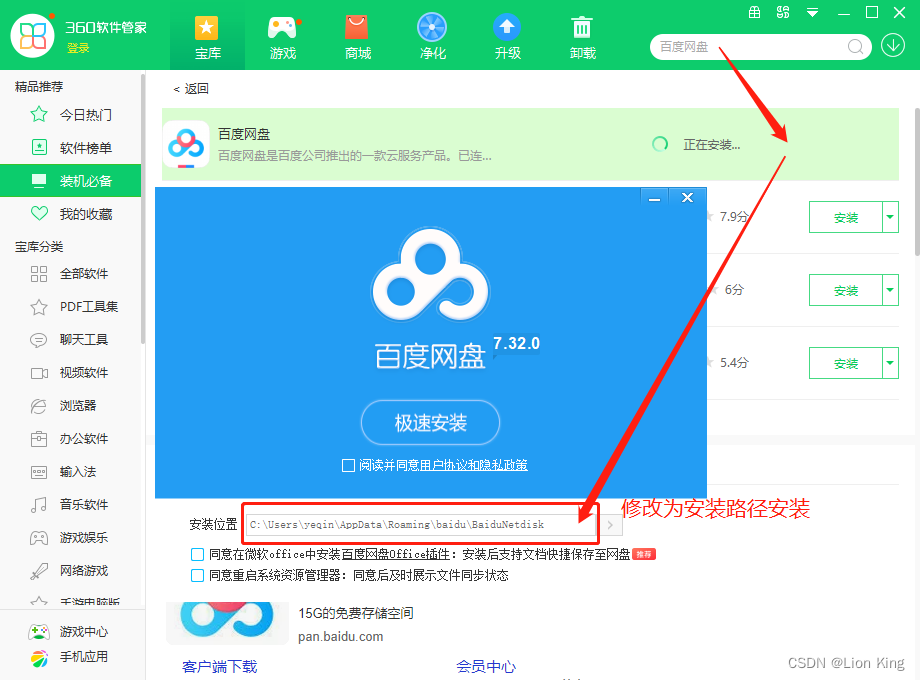The width and height of the screenshot is (920, 680).
Task: Open 游戏娱乐 category
Action: point(70,537)
